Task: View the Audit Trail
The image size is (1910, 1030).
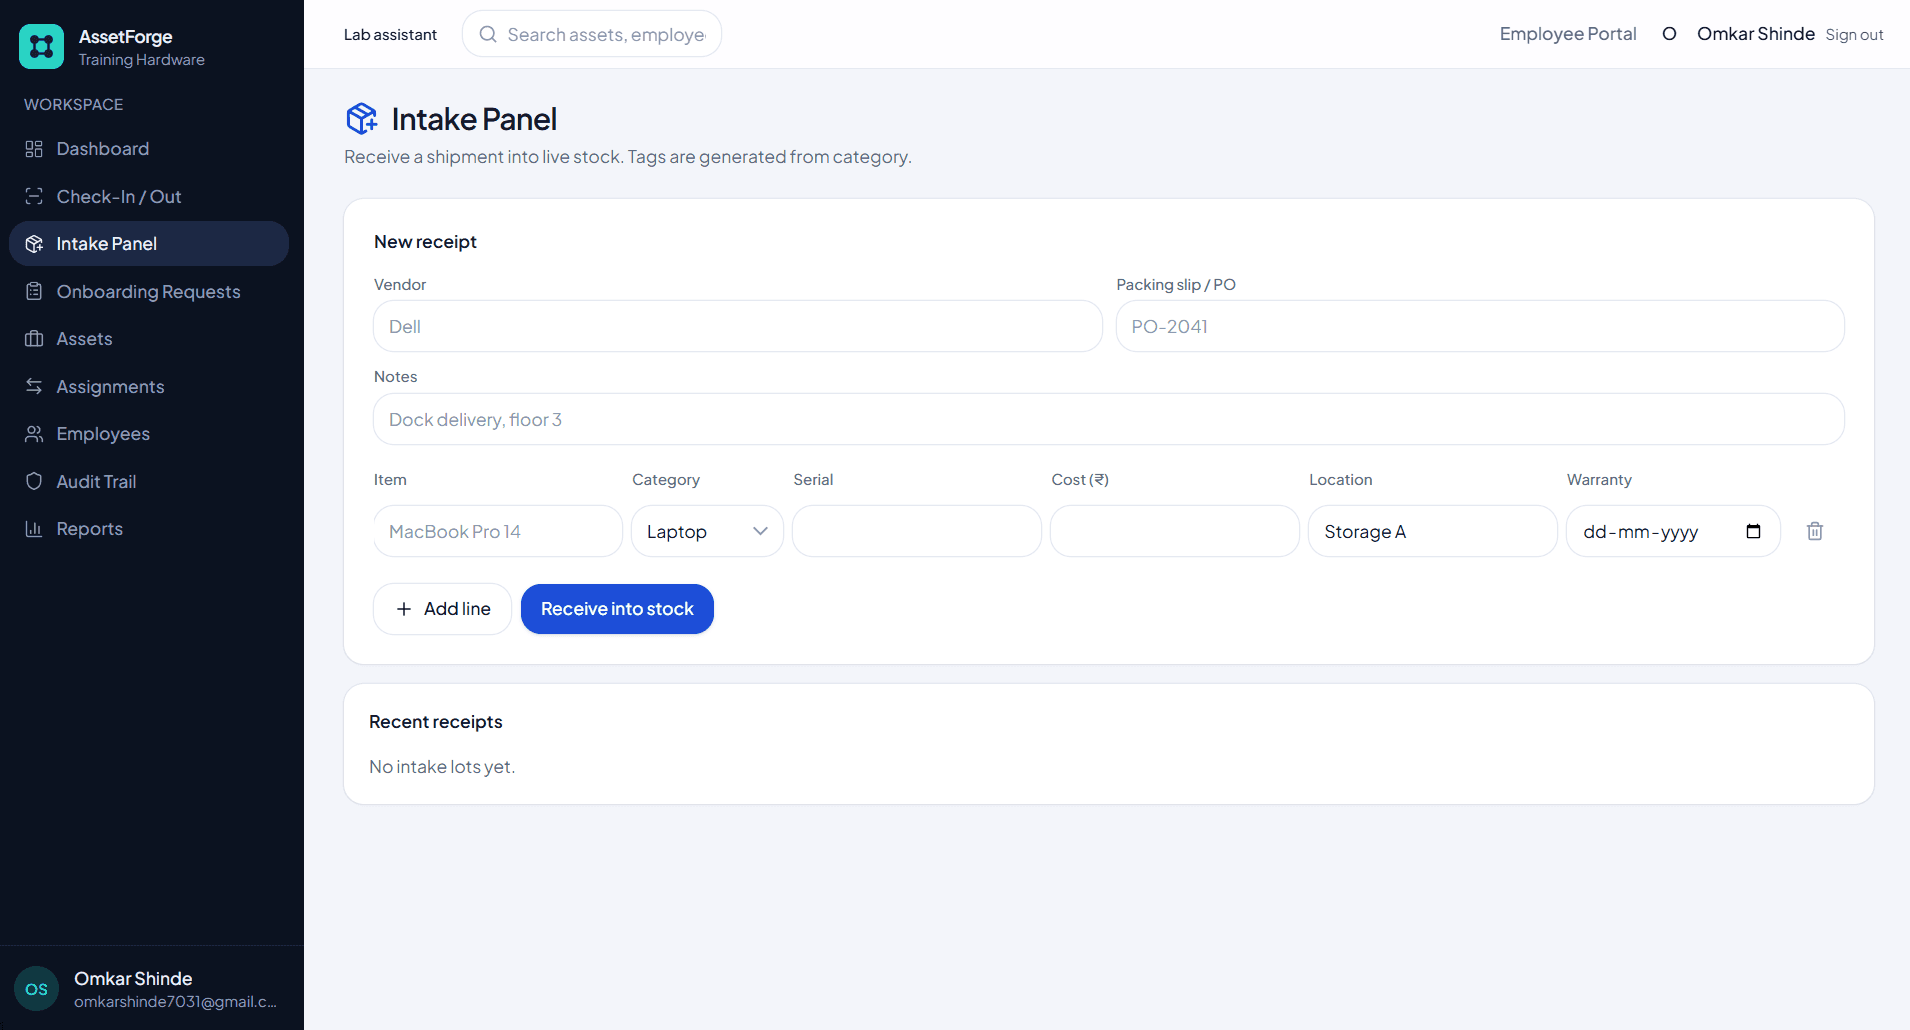Action: 149,481
